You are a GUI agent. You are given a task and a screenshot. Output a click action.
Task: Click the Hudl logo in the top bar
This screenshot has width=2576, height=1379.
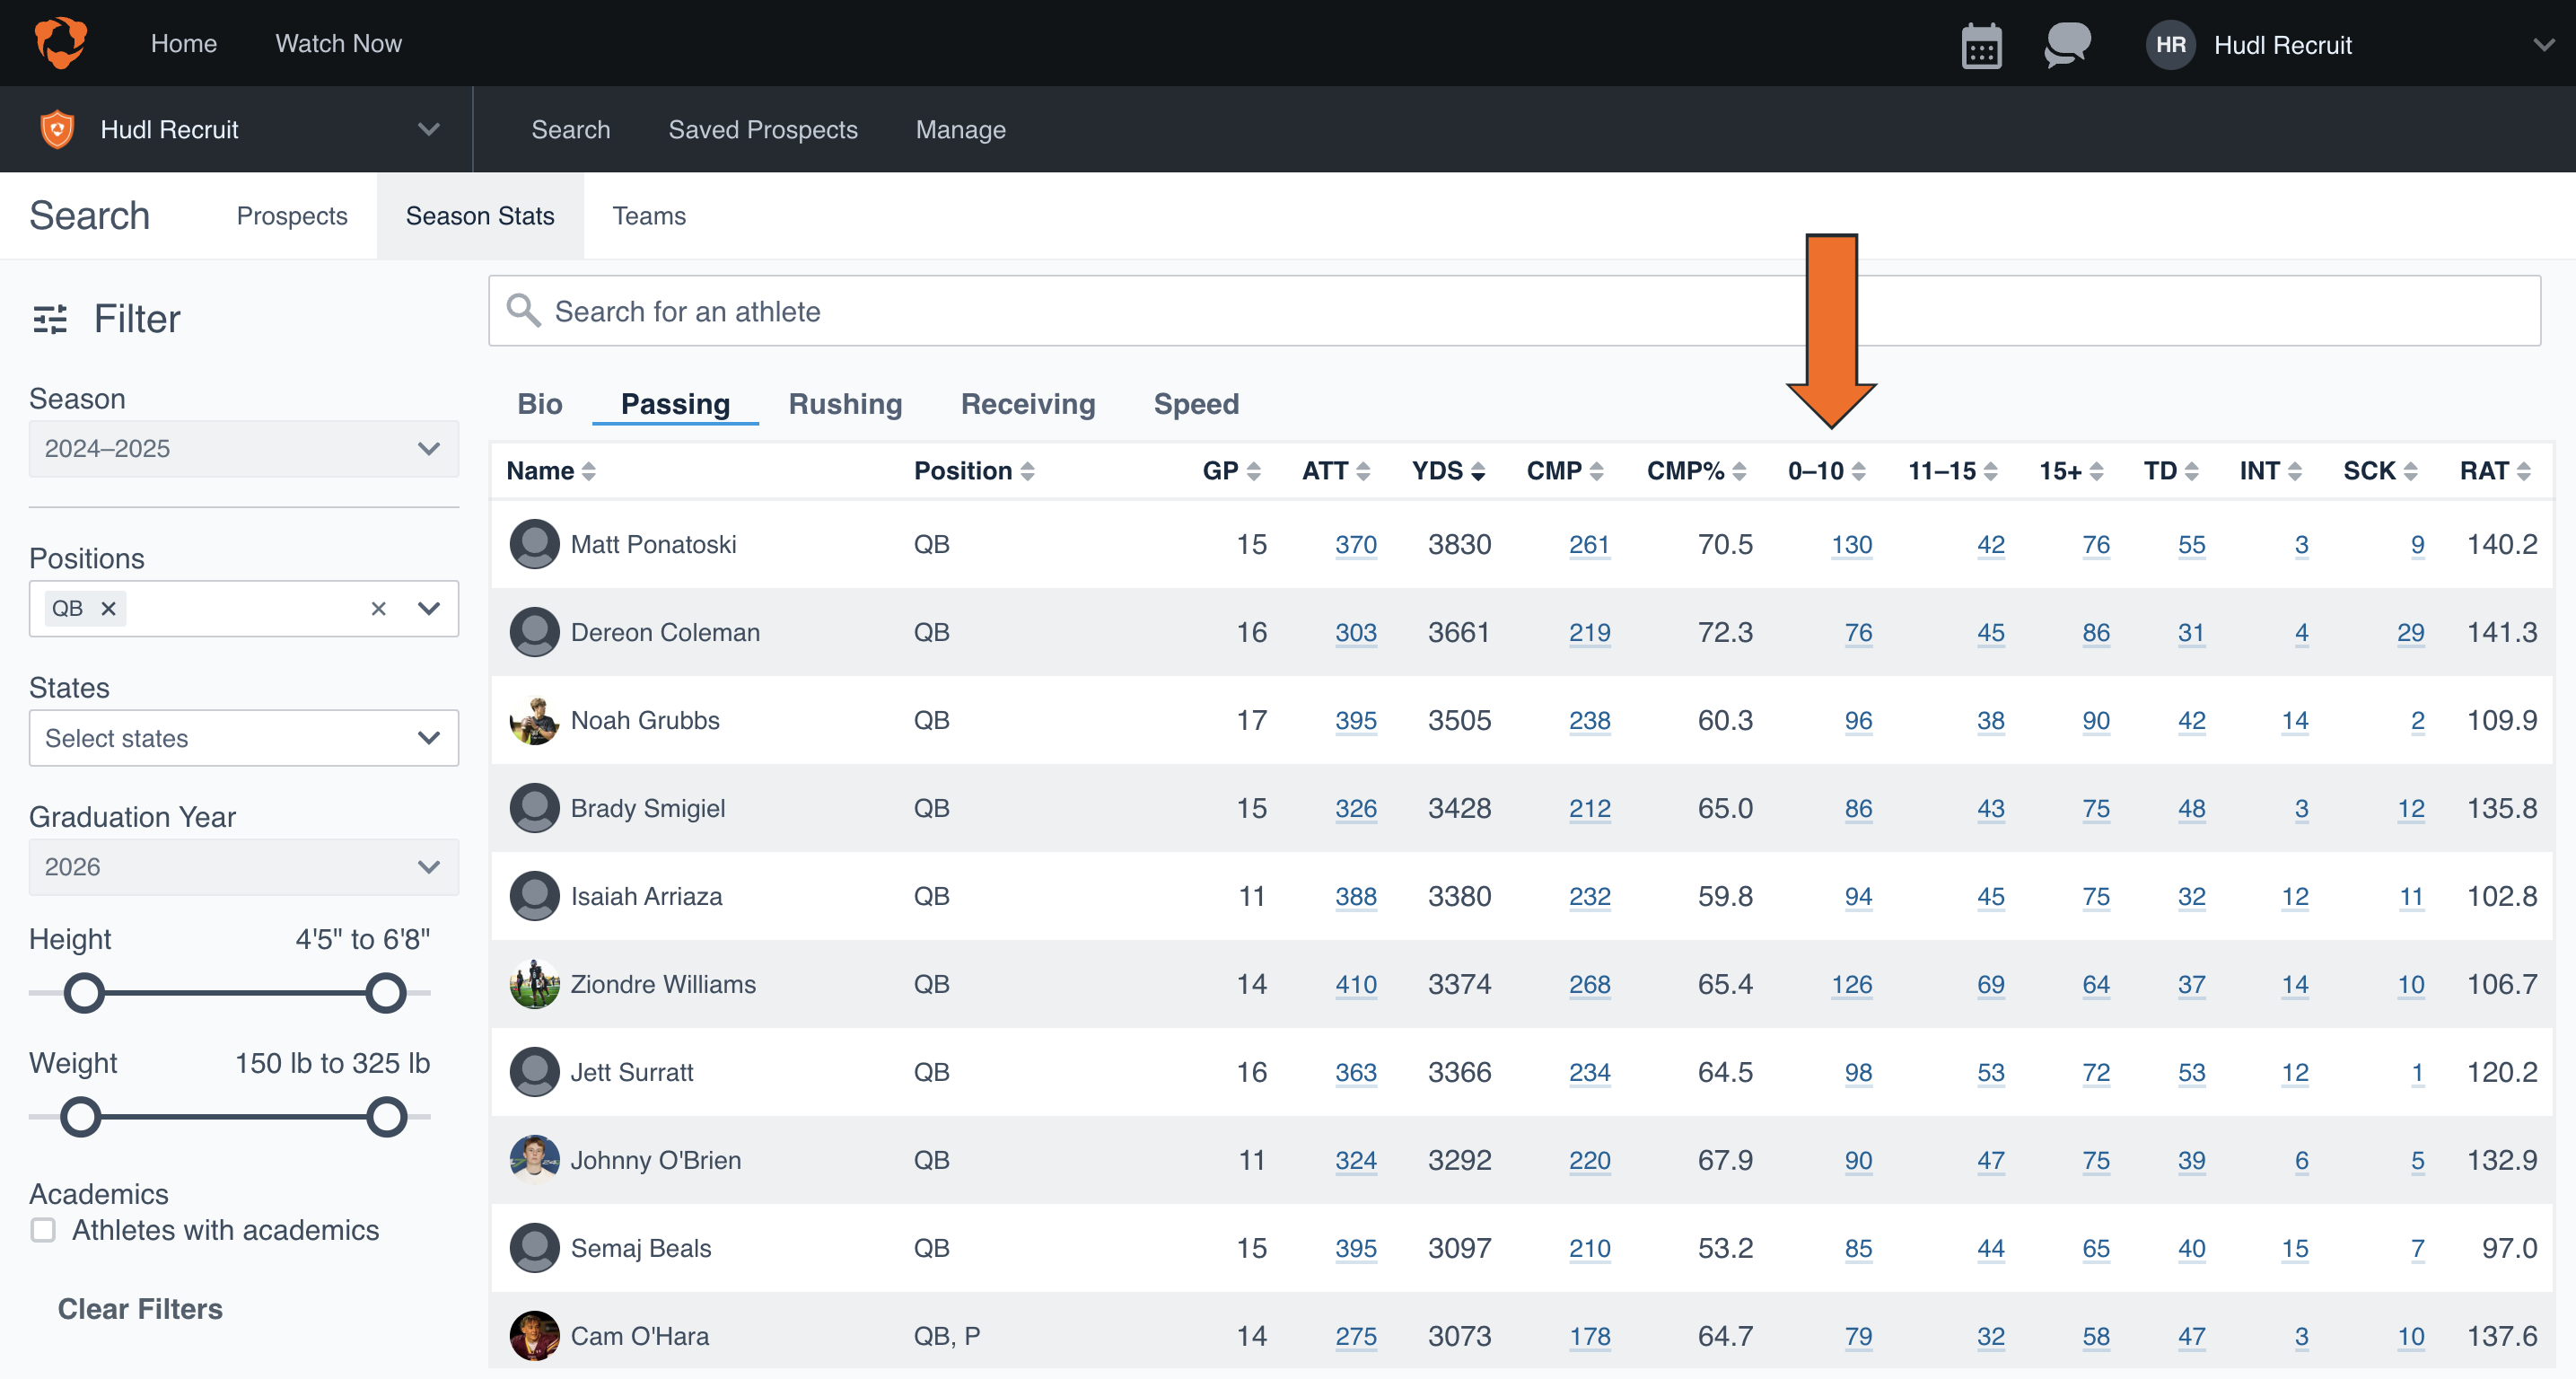pos(60,42)
